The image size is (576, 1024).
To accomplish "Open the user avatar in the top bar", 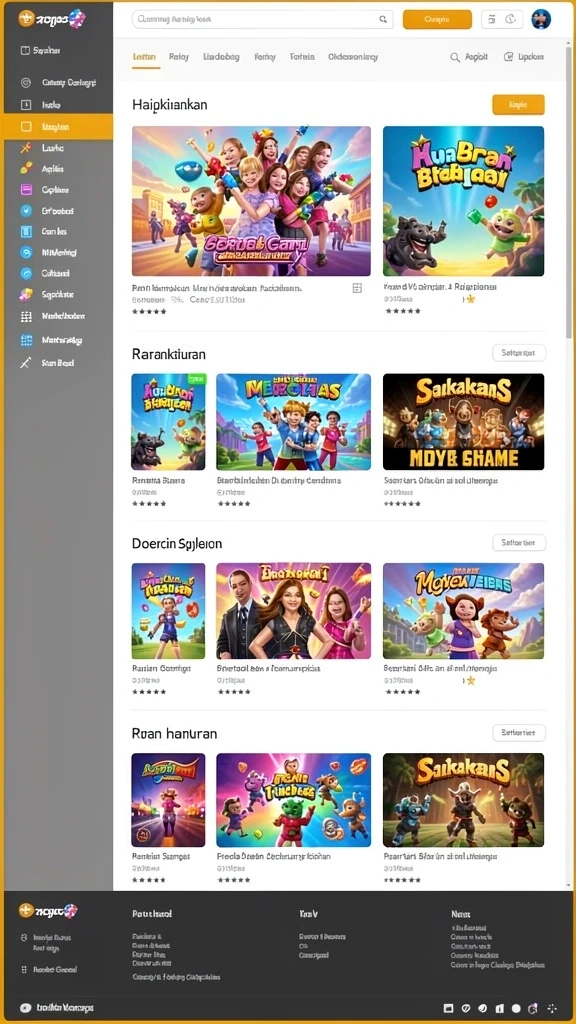I will pyautogui.click(x=541, y=20).
